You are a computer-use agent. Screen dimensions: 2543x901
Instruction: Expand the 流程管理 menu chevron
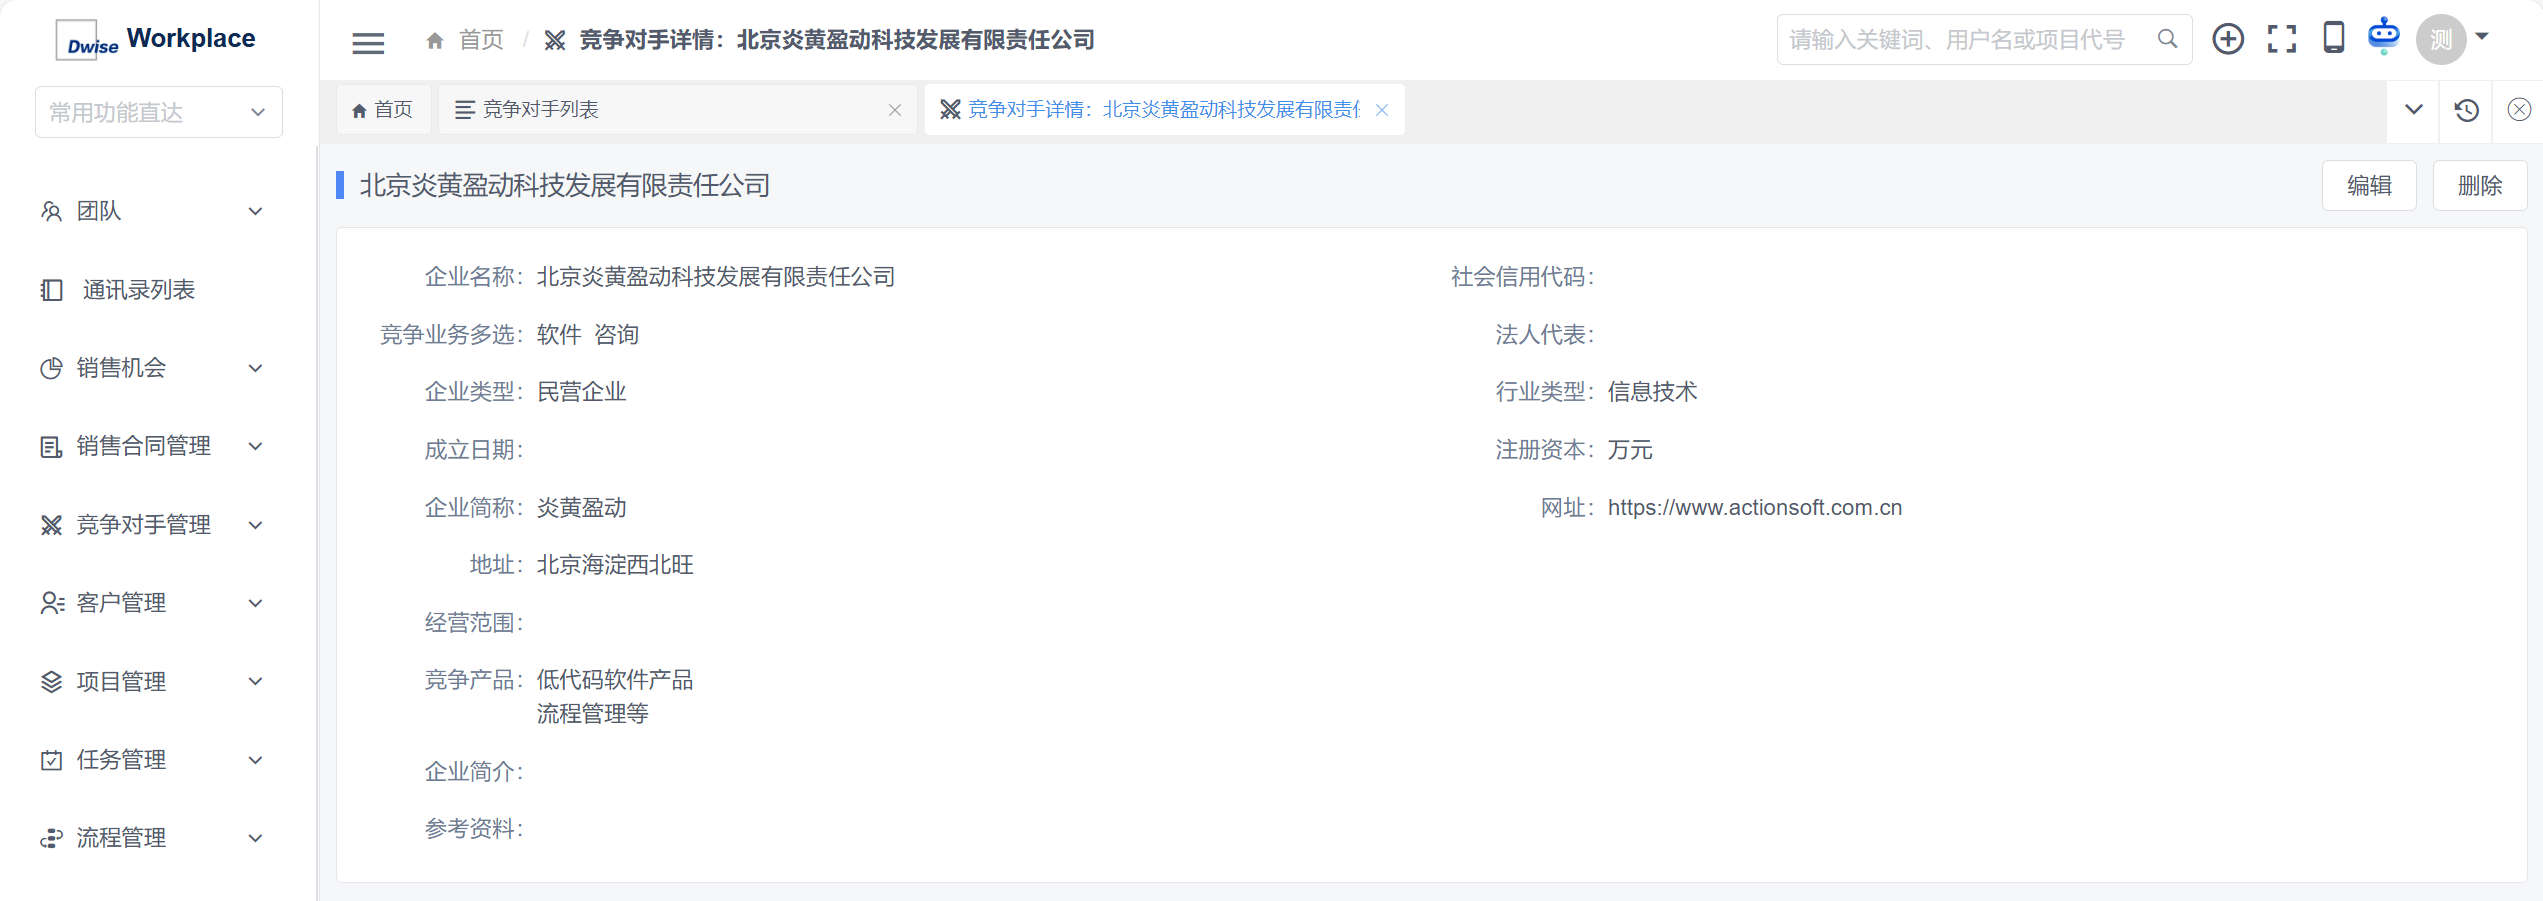click(256, 838)
